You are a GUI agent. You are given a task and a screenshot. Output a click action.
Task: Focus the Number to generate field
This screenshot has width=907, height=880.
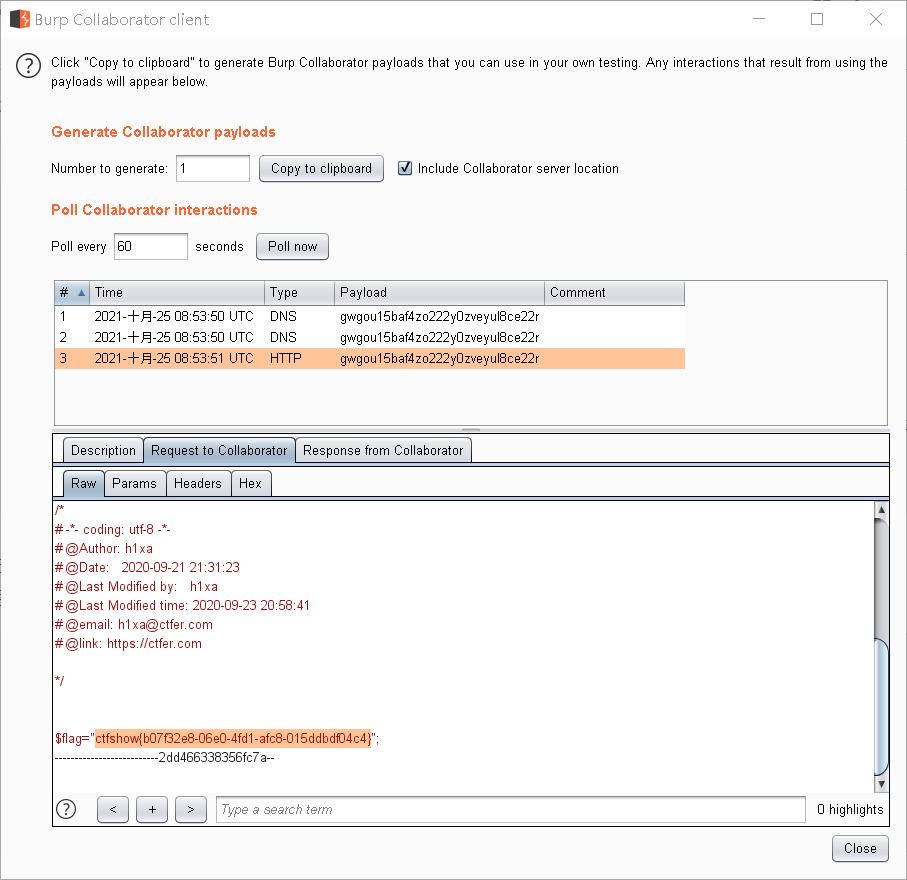point(213,168)
